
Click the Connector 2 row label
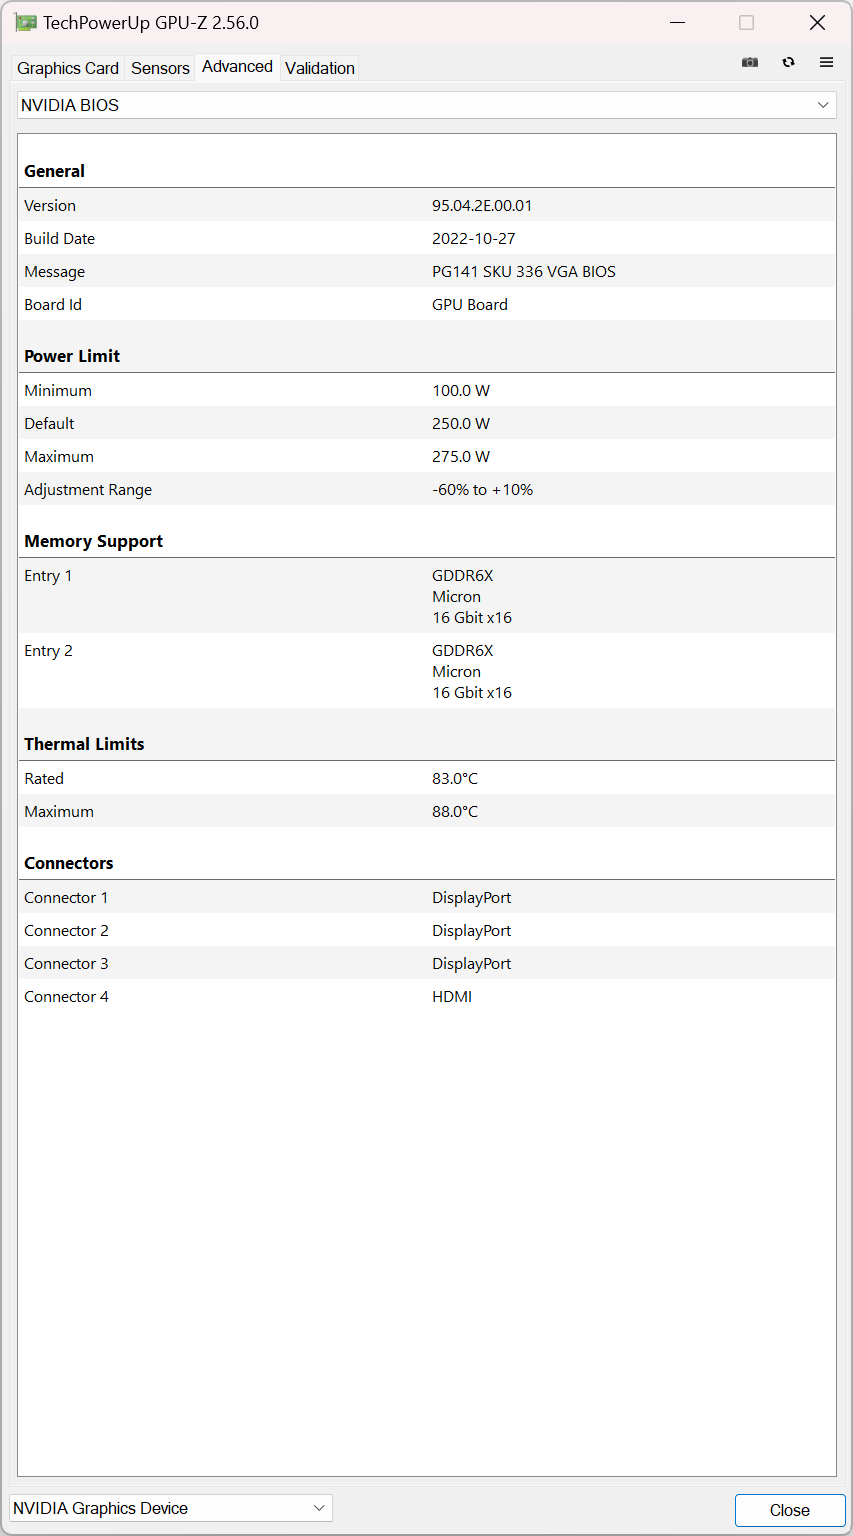[x=66, y=931]
